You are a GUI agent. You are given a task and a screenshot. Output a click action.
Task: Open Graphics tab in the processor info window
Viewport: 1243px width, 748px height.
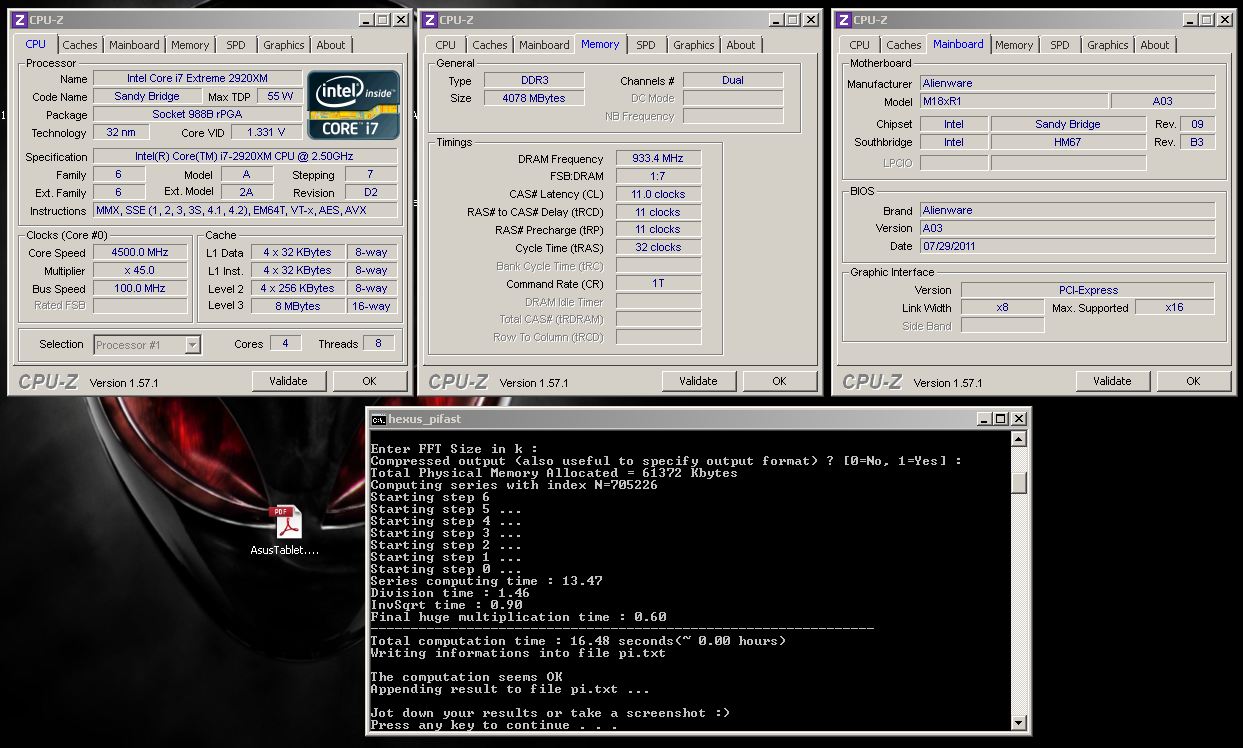(x=284, y=45)
